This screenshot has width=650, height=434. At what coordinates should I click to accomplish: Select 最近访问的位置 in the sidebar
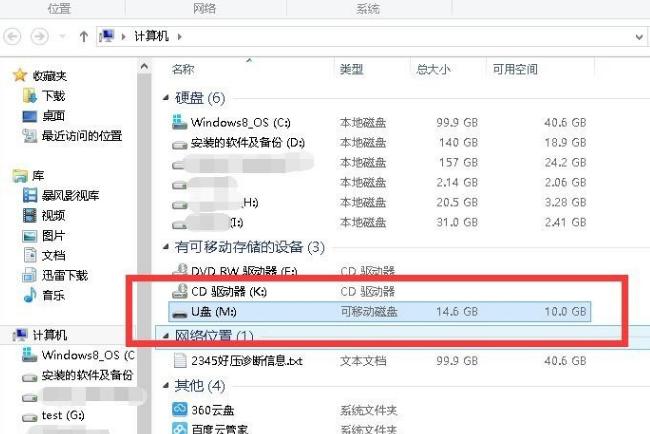(x=81, y=136)
